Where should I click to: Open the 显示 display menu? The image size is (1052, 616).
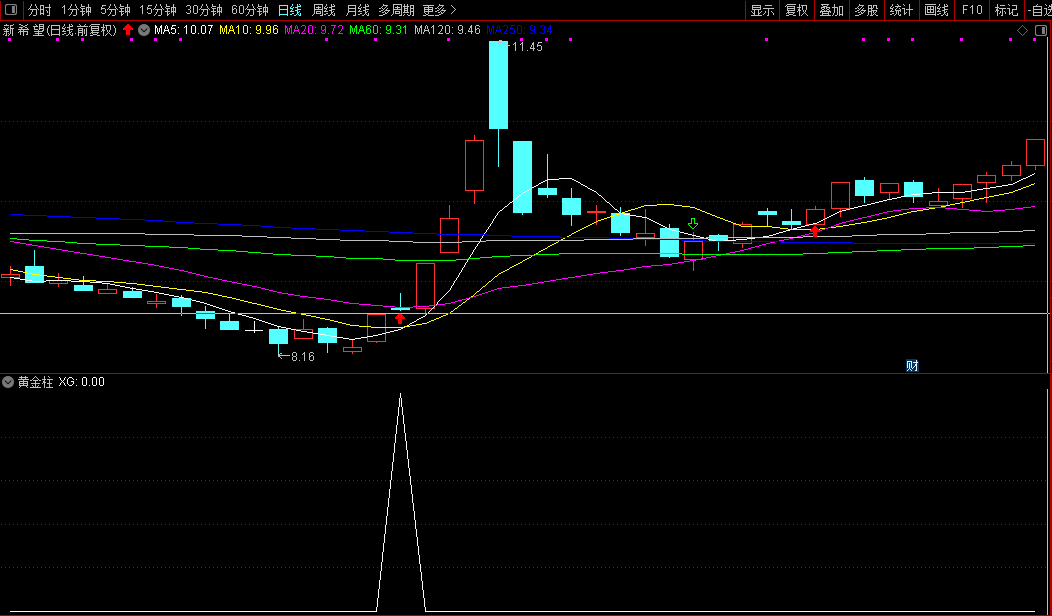click(762, 10)
